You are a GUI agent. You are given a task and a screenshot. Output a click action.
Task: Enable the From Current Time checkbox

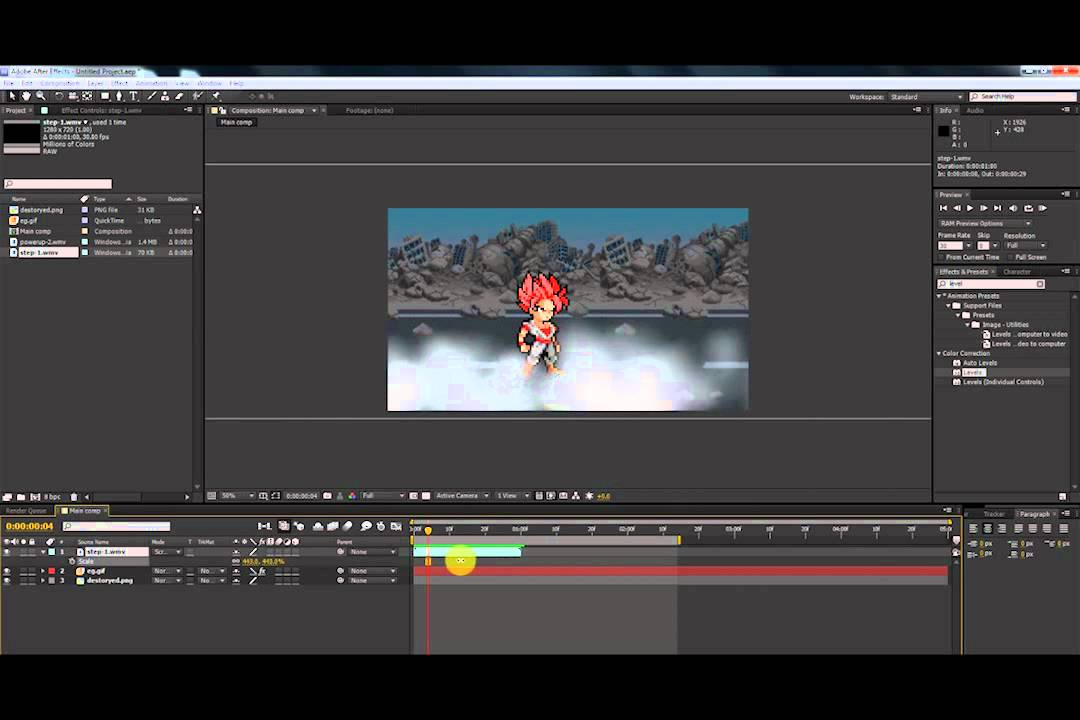tap(941, 257)
